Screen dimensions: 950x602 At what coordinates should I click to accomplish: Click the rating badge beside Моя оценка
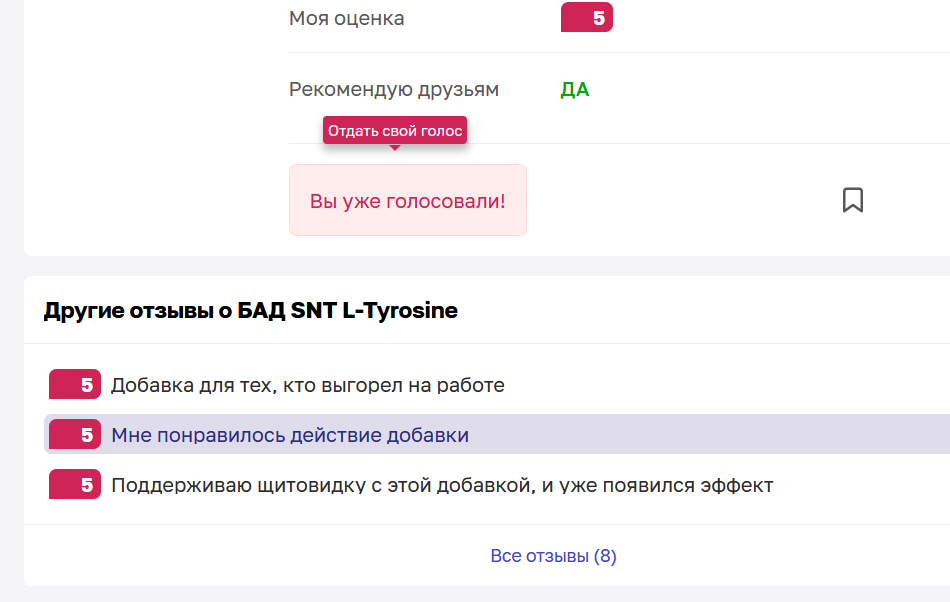pos(586,18)
